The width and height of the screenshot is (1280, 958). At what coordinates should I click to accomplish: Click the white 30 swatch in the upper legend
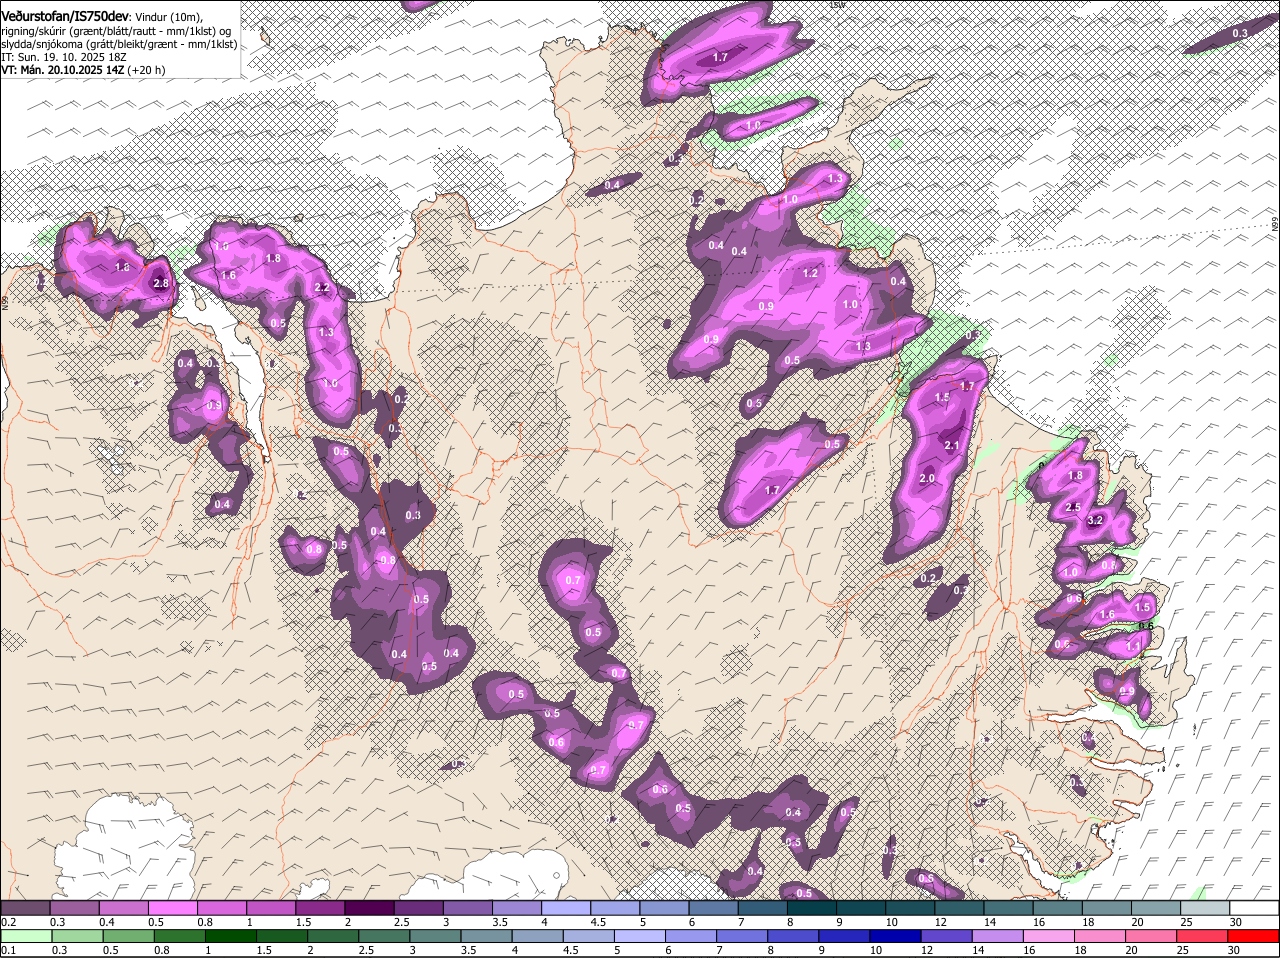[1254, 907]
